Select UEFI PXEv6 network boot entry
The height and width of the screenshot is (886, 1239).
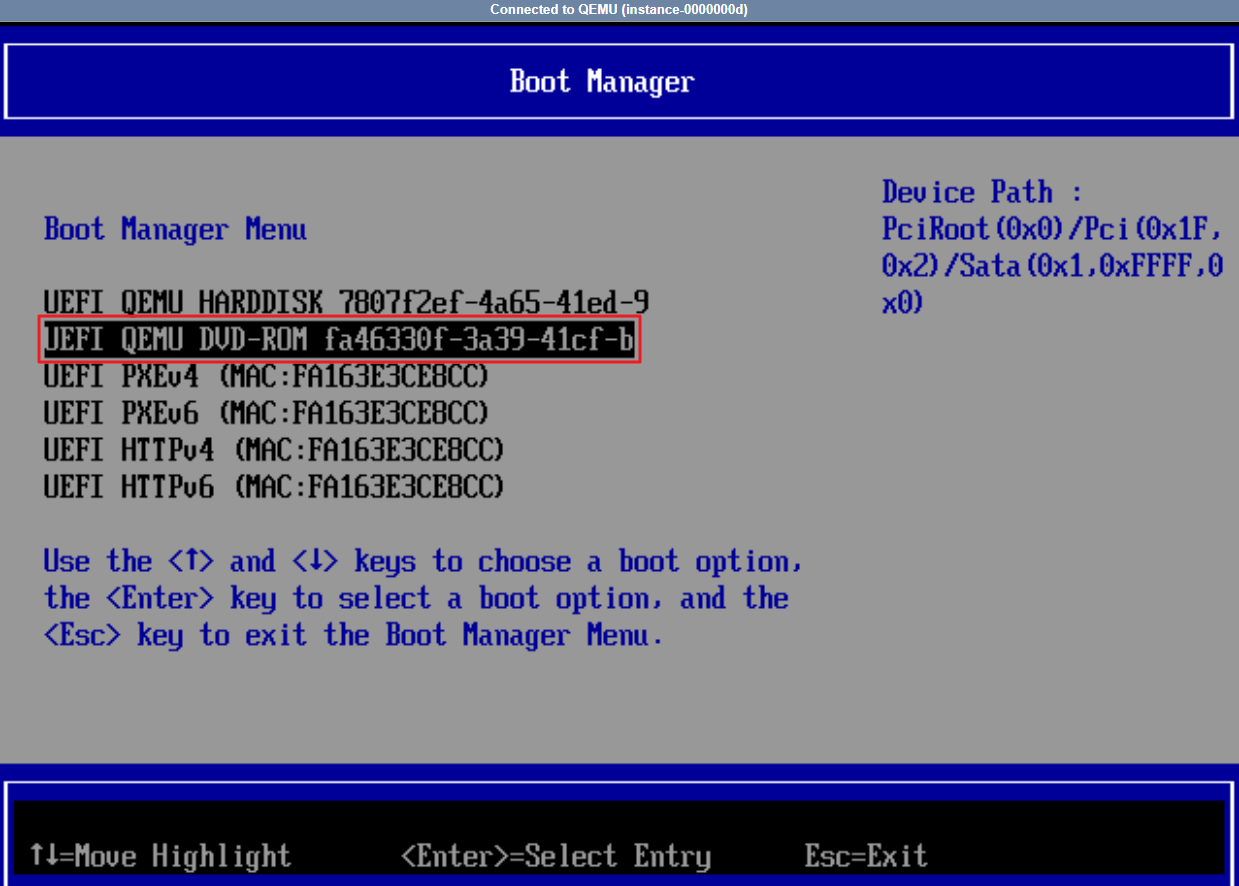265,412
